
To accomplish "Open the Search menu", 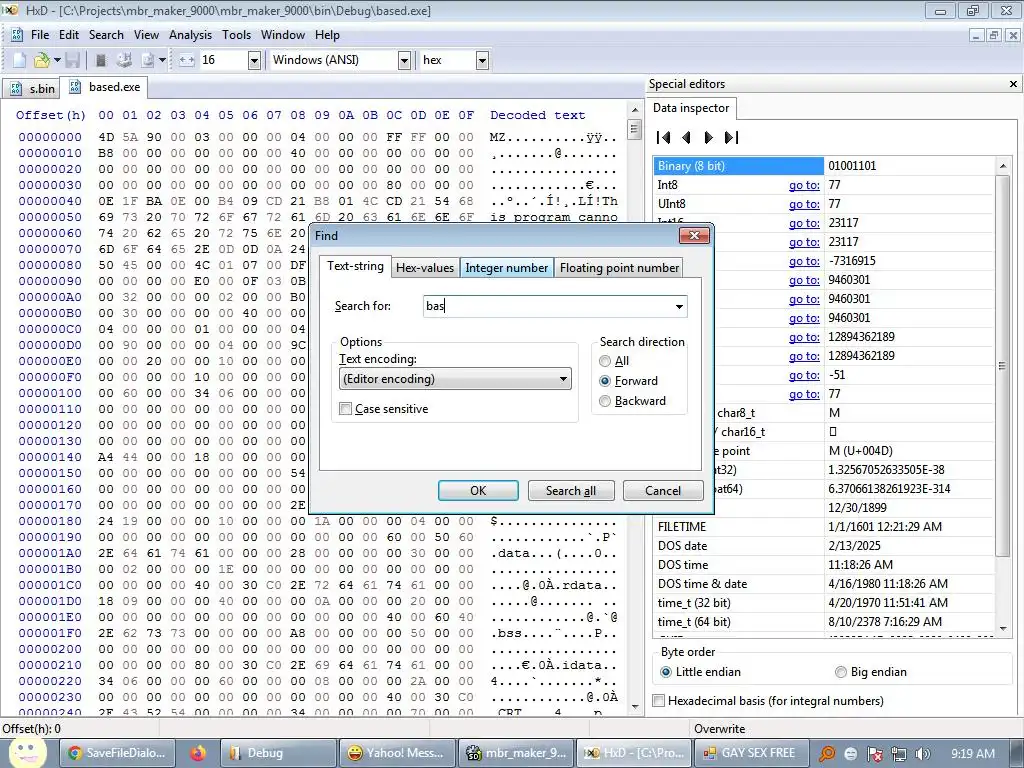I will [x=106, y=35].
